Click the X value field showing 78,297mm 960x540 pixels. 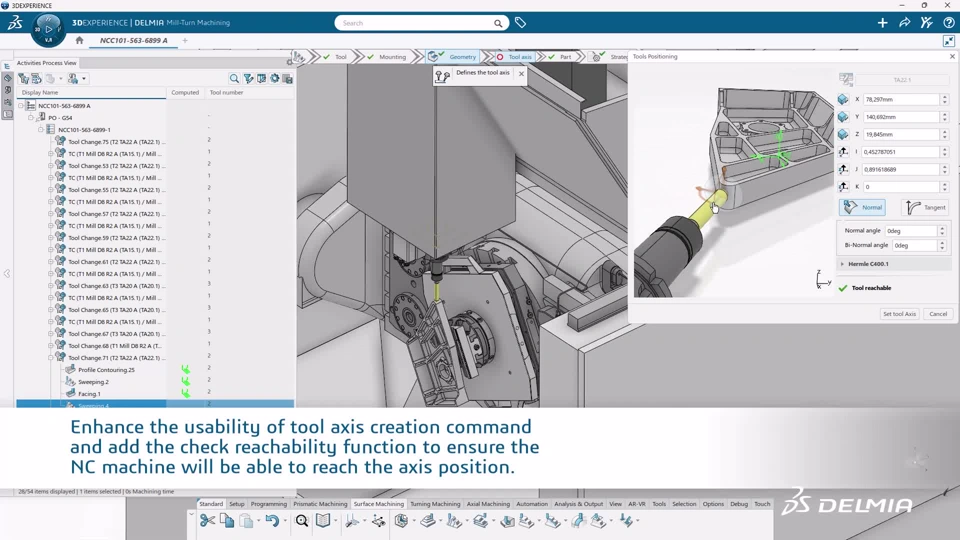click(901, 99)
